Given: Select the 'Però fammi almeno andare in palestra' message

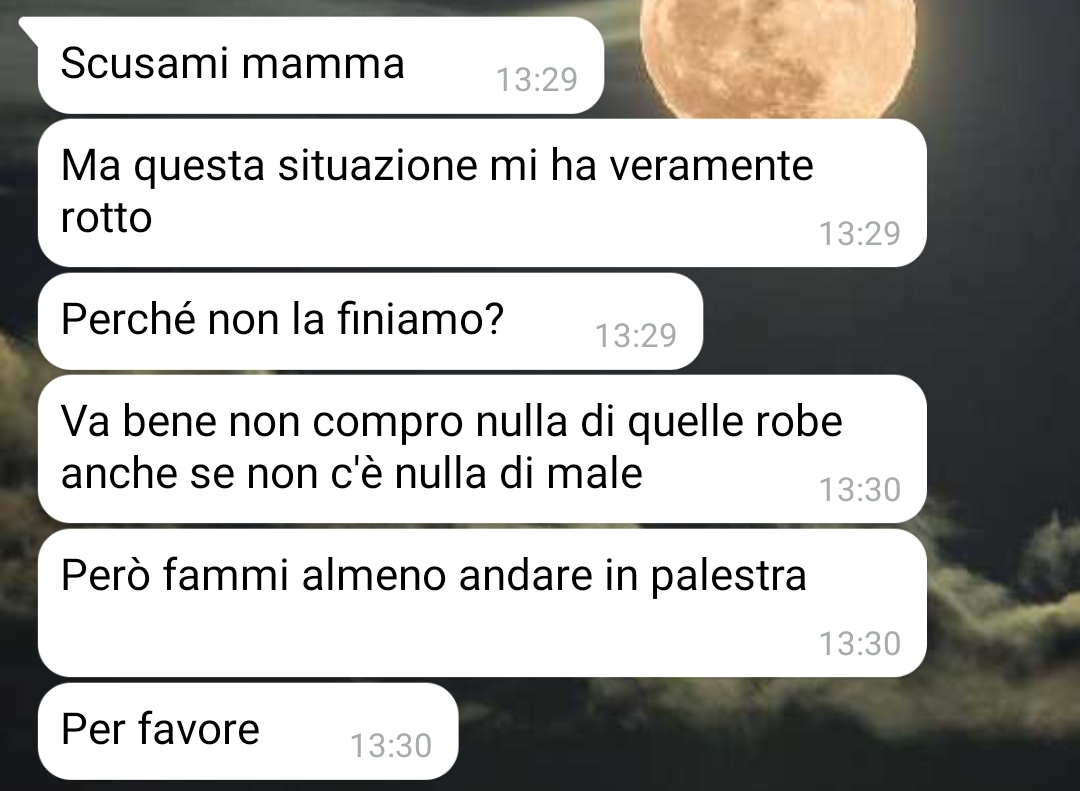Looking at the screenshot, I should pos(482,603).
